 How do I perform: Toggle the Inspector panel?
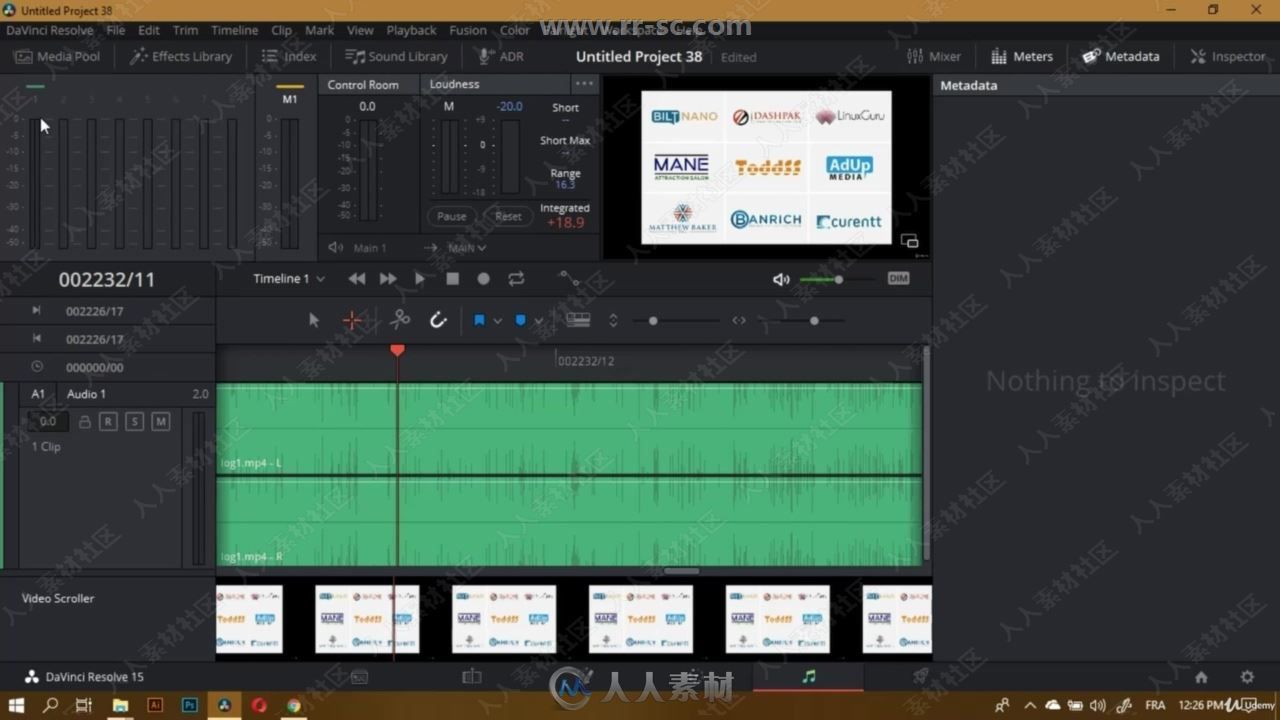(1227, 56)
